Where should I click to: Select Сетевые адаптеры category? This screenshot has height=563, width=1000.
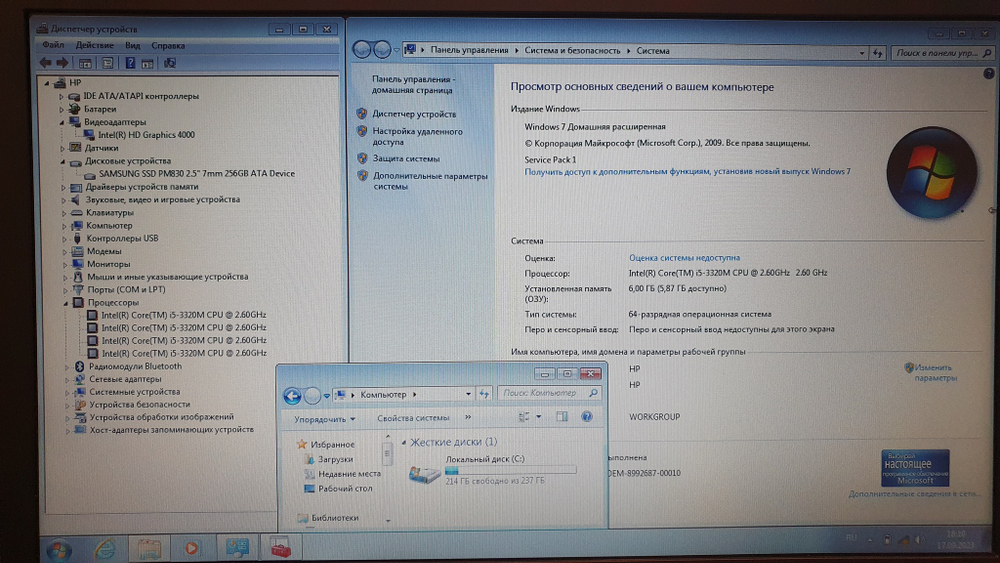(x=125, y=379)
